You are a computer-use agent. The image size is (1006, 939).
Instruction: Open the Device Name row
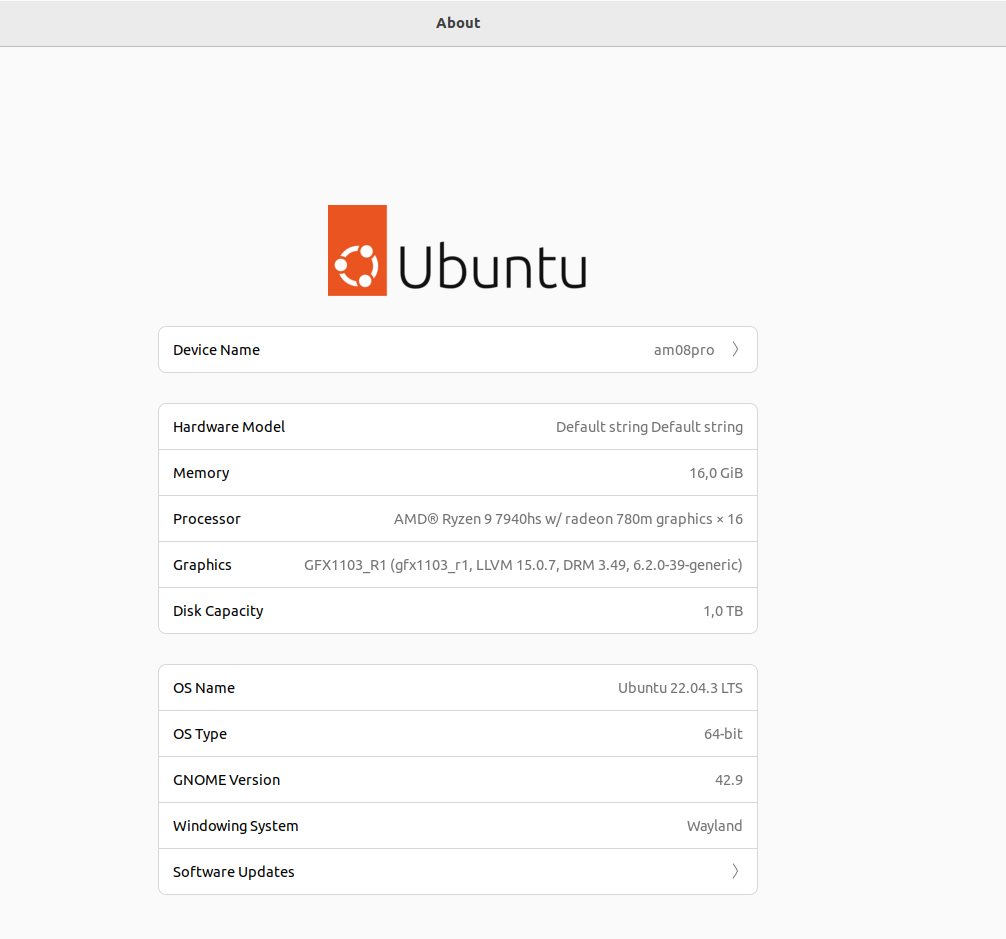pos(457,350)
